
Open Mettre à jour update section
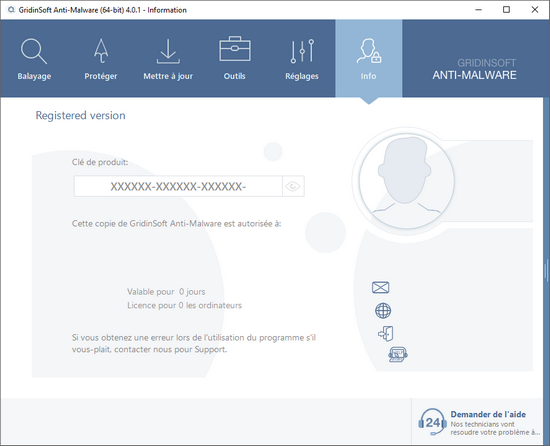(168, 59)
